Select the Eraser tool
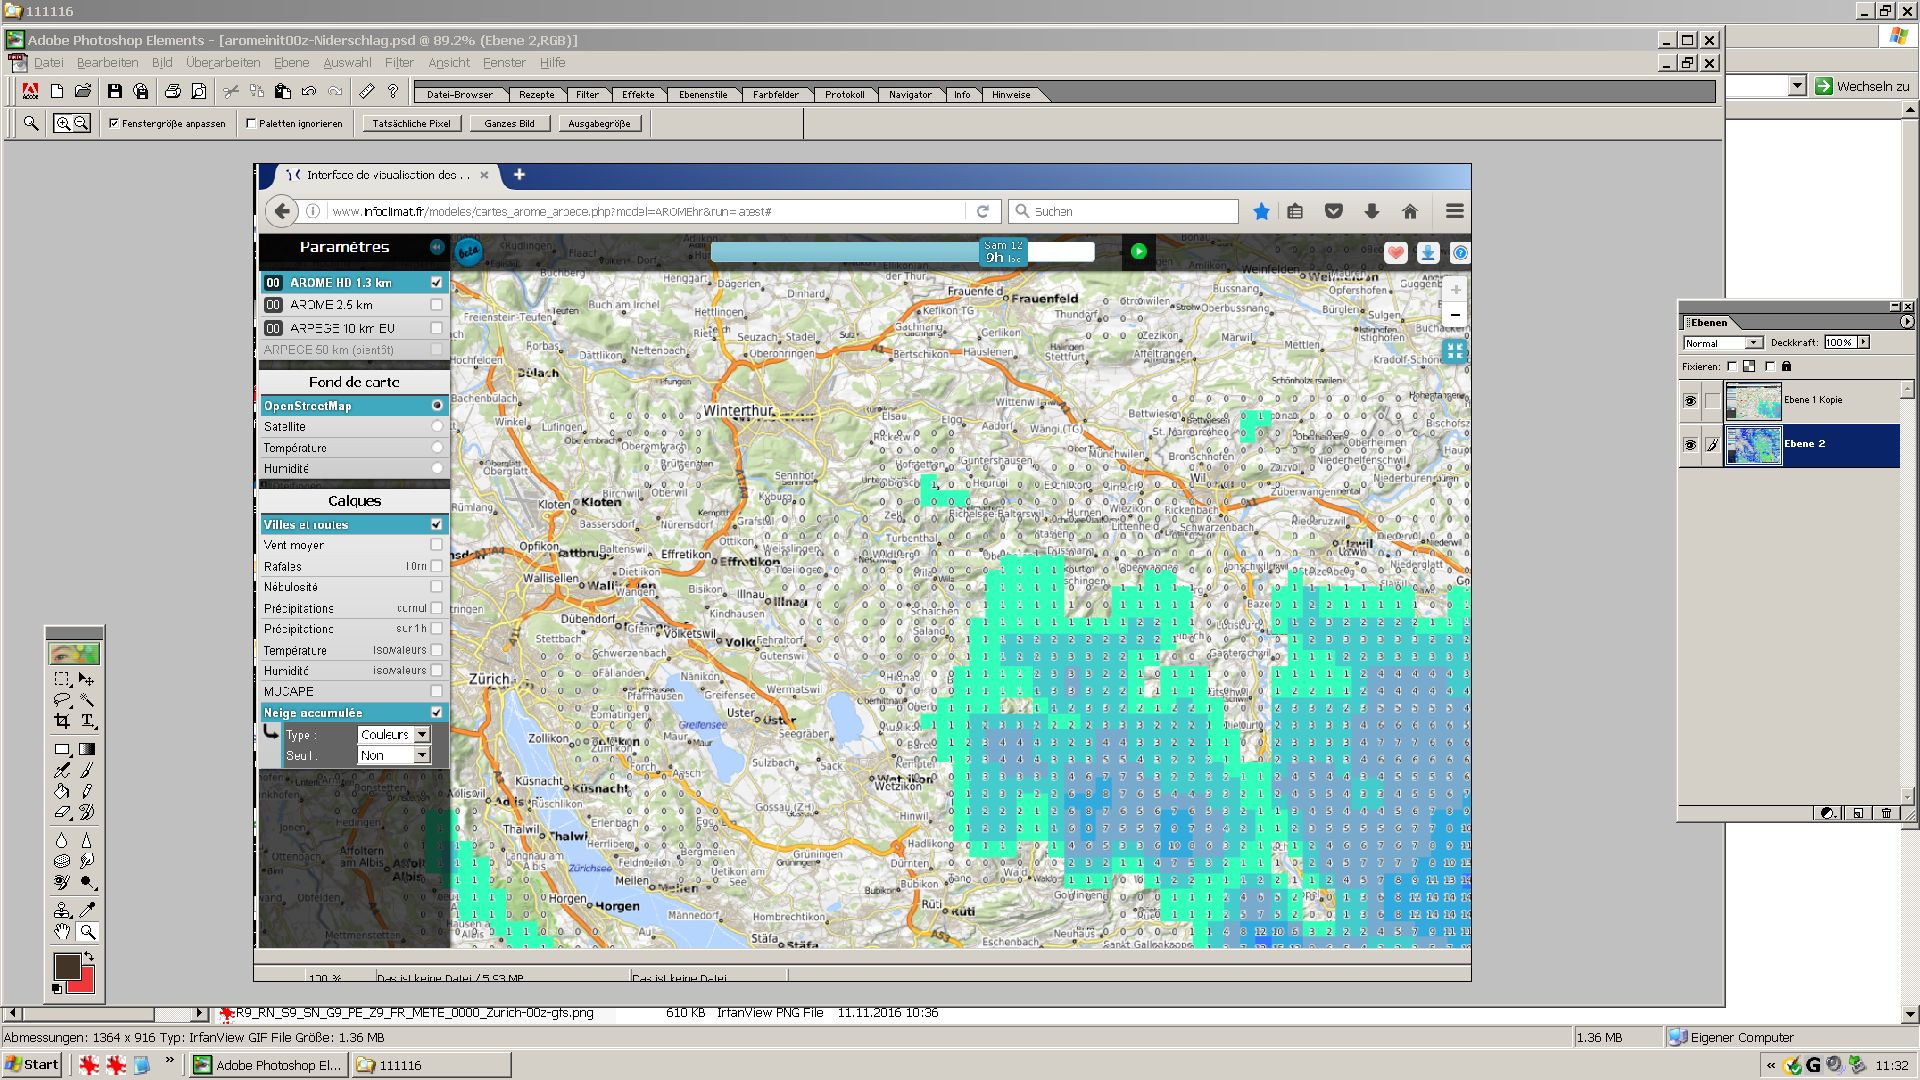This screenshot has width=1920, height=1080. tap(62, 812)
